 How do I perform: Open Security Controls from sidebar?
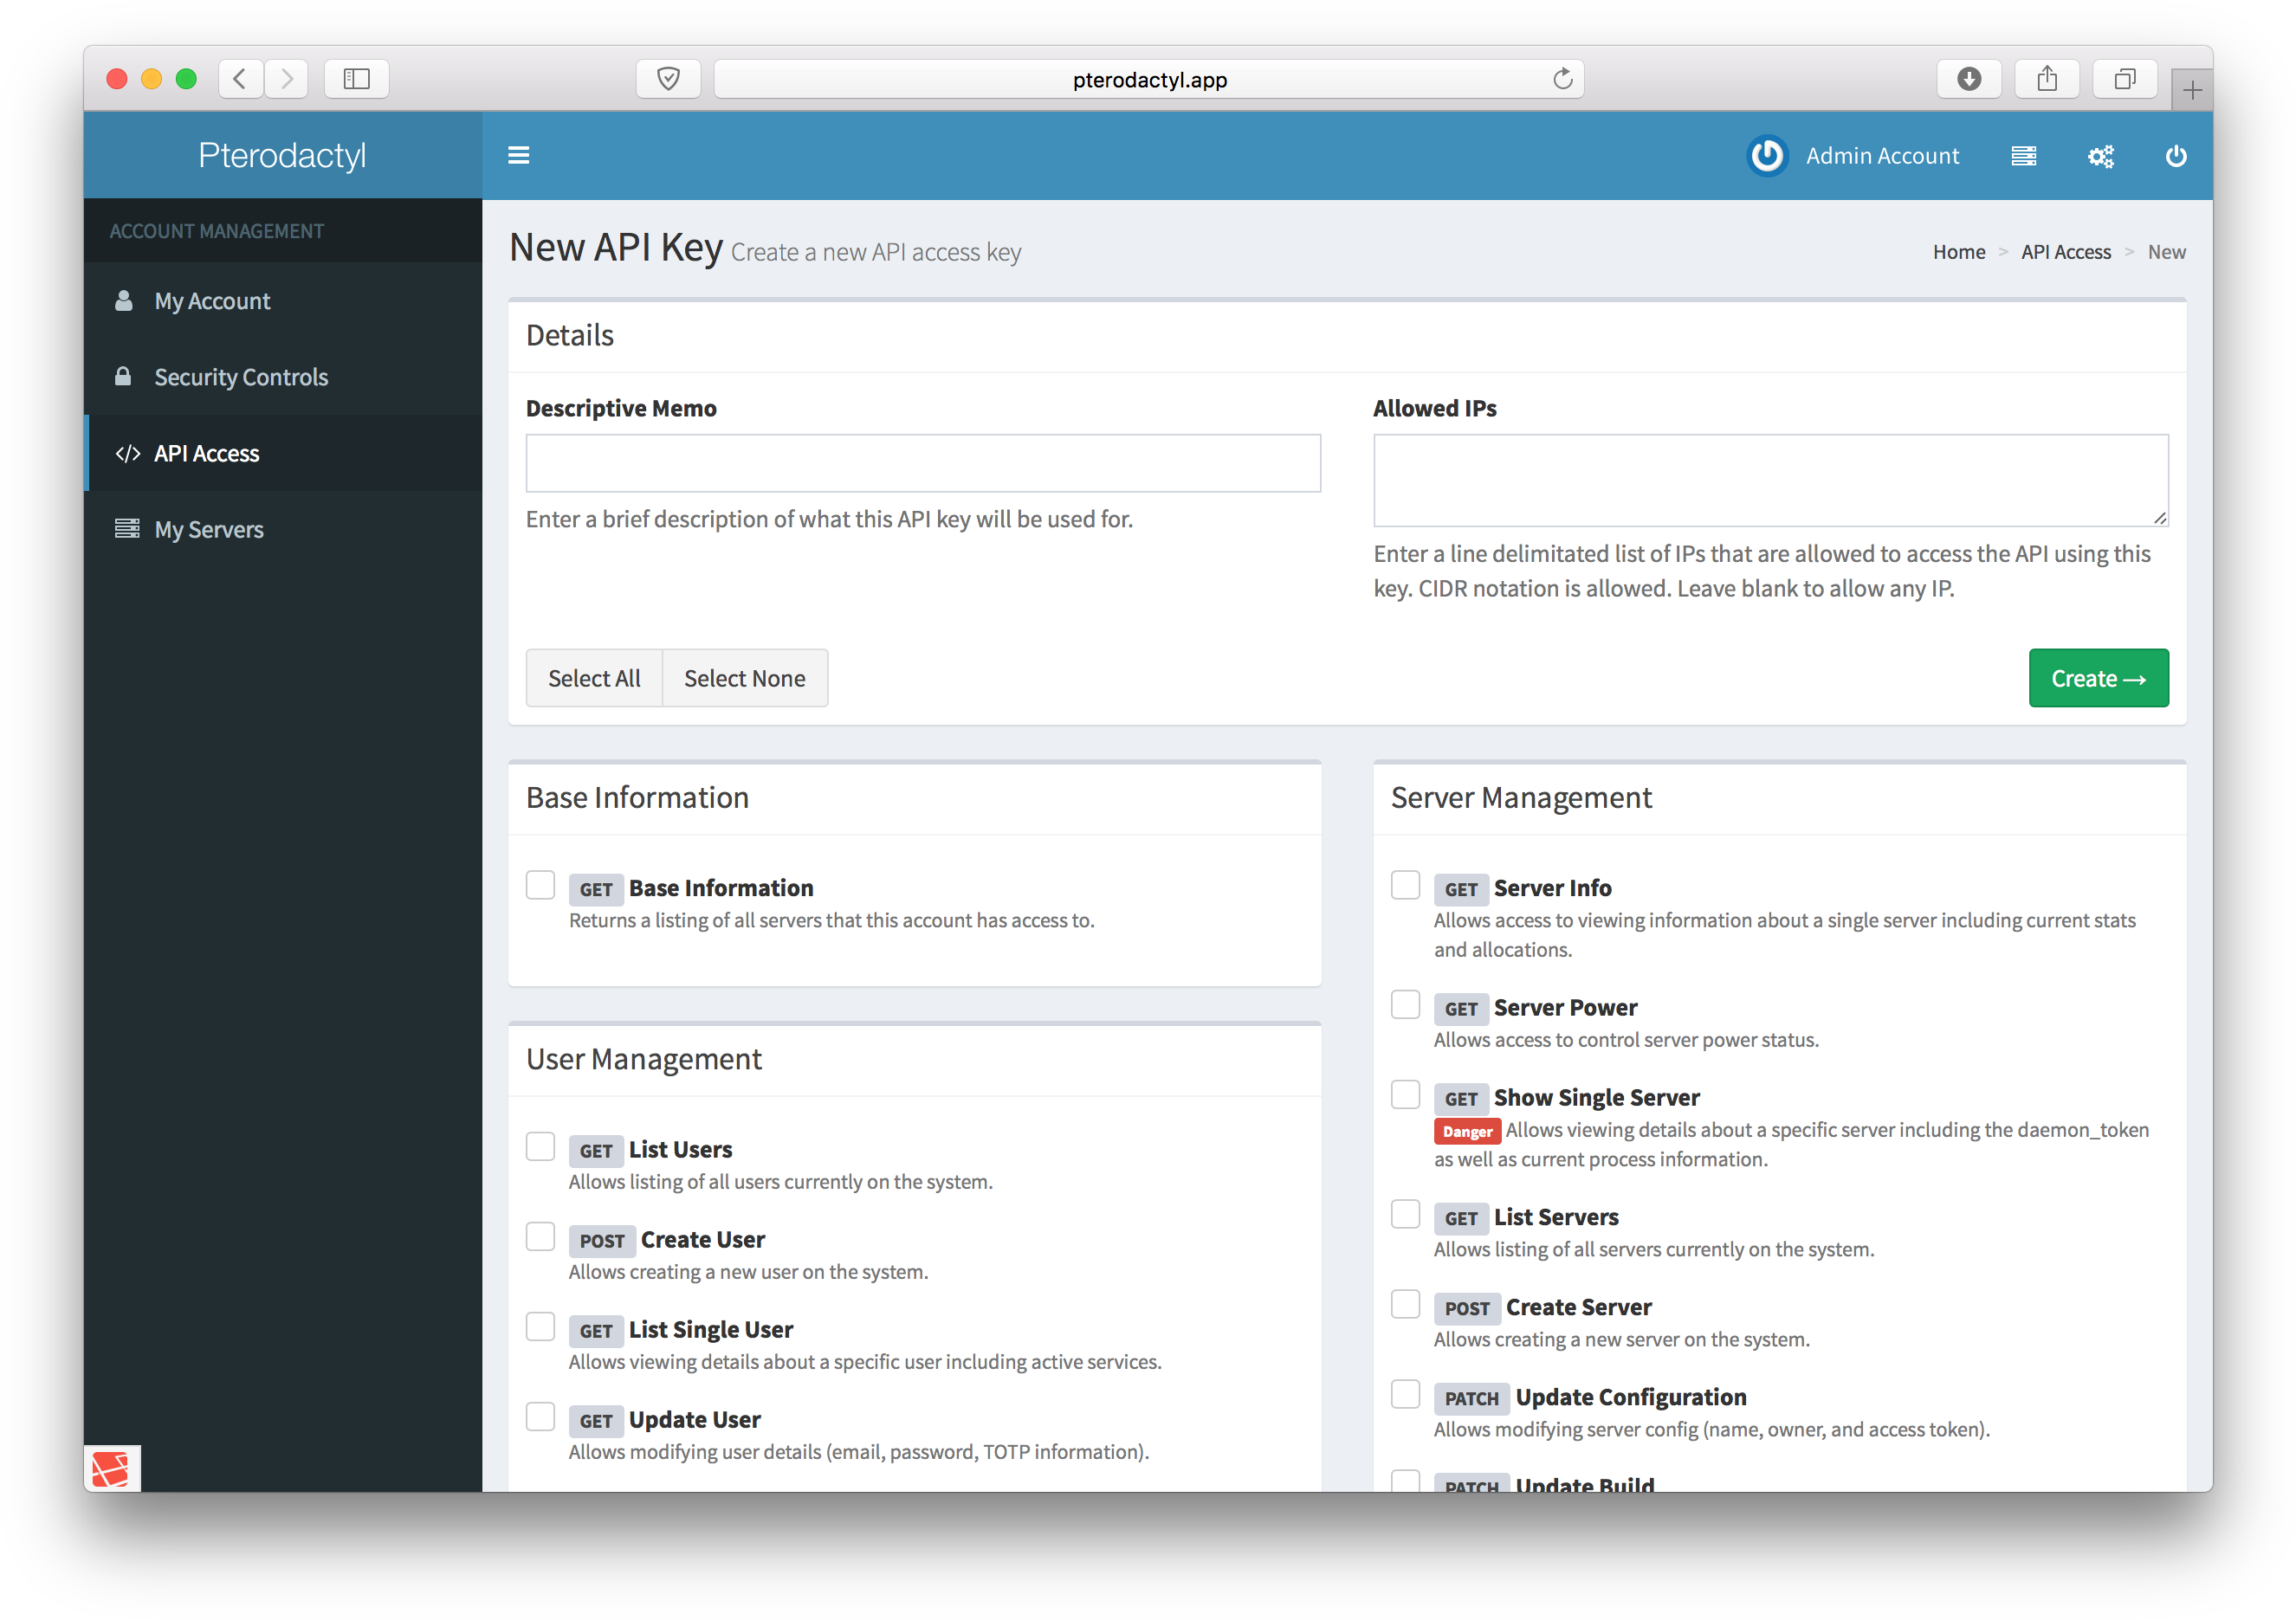pos(241,377)
